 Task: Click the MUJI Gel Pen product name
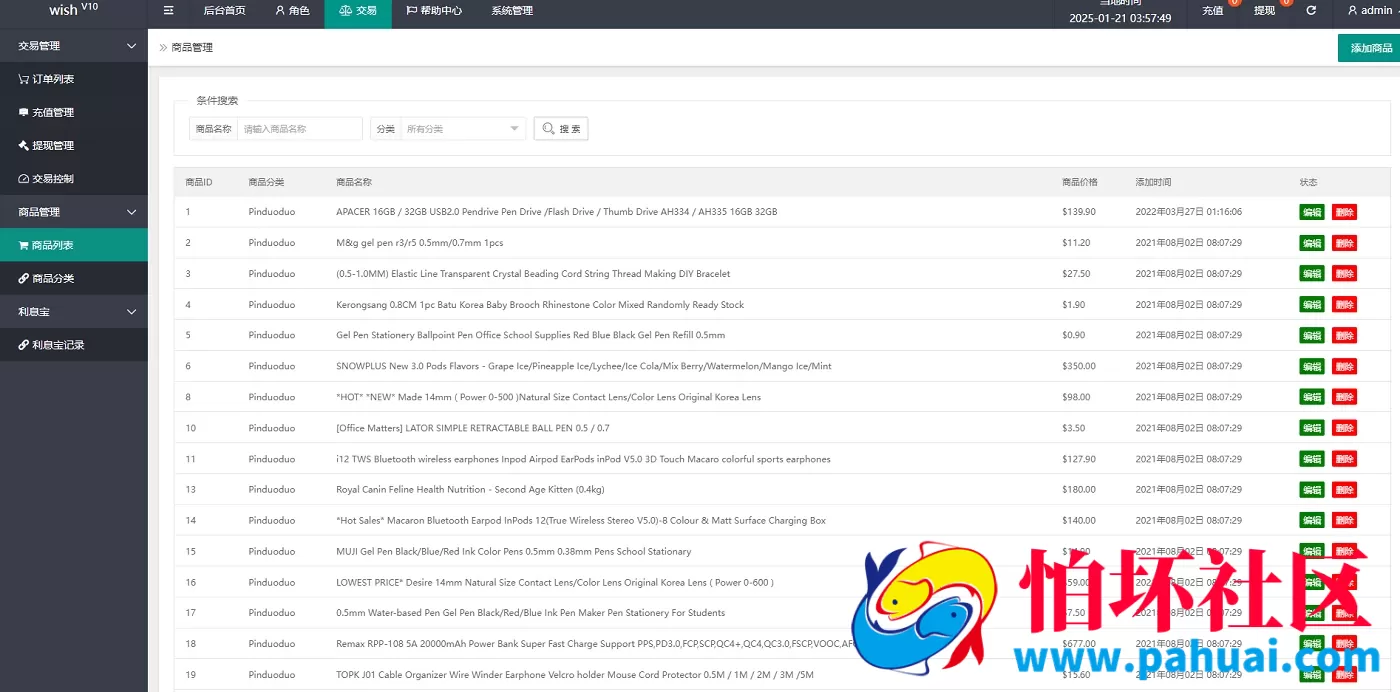pyautogui.click(x=514, y=551)
